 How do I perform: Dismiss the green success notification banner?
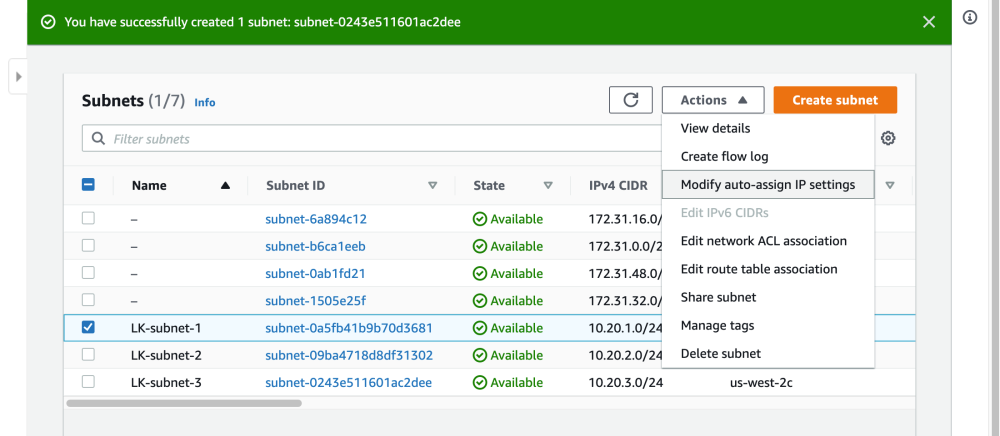tap(929, 22)
